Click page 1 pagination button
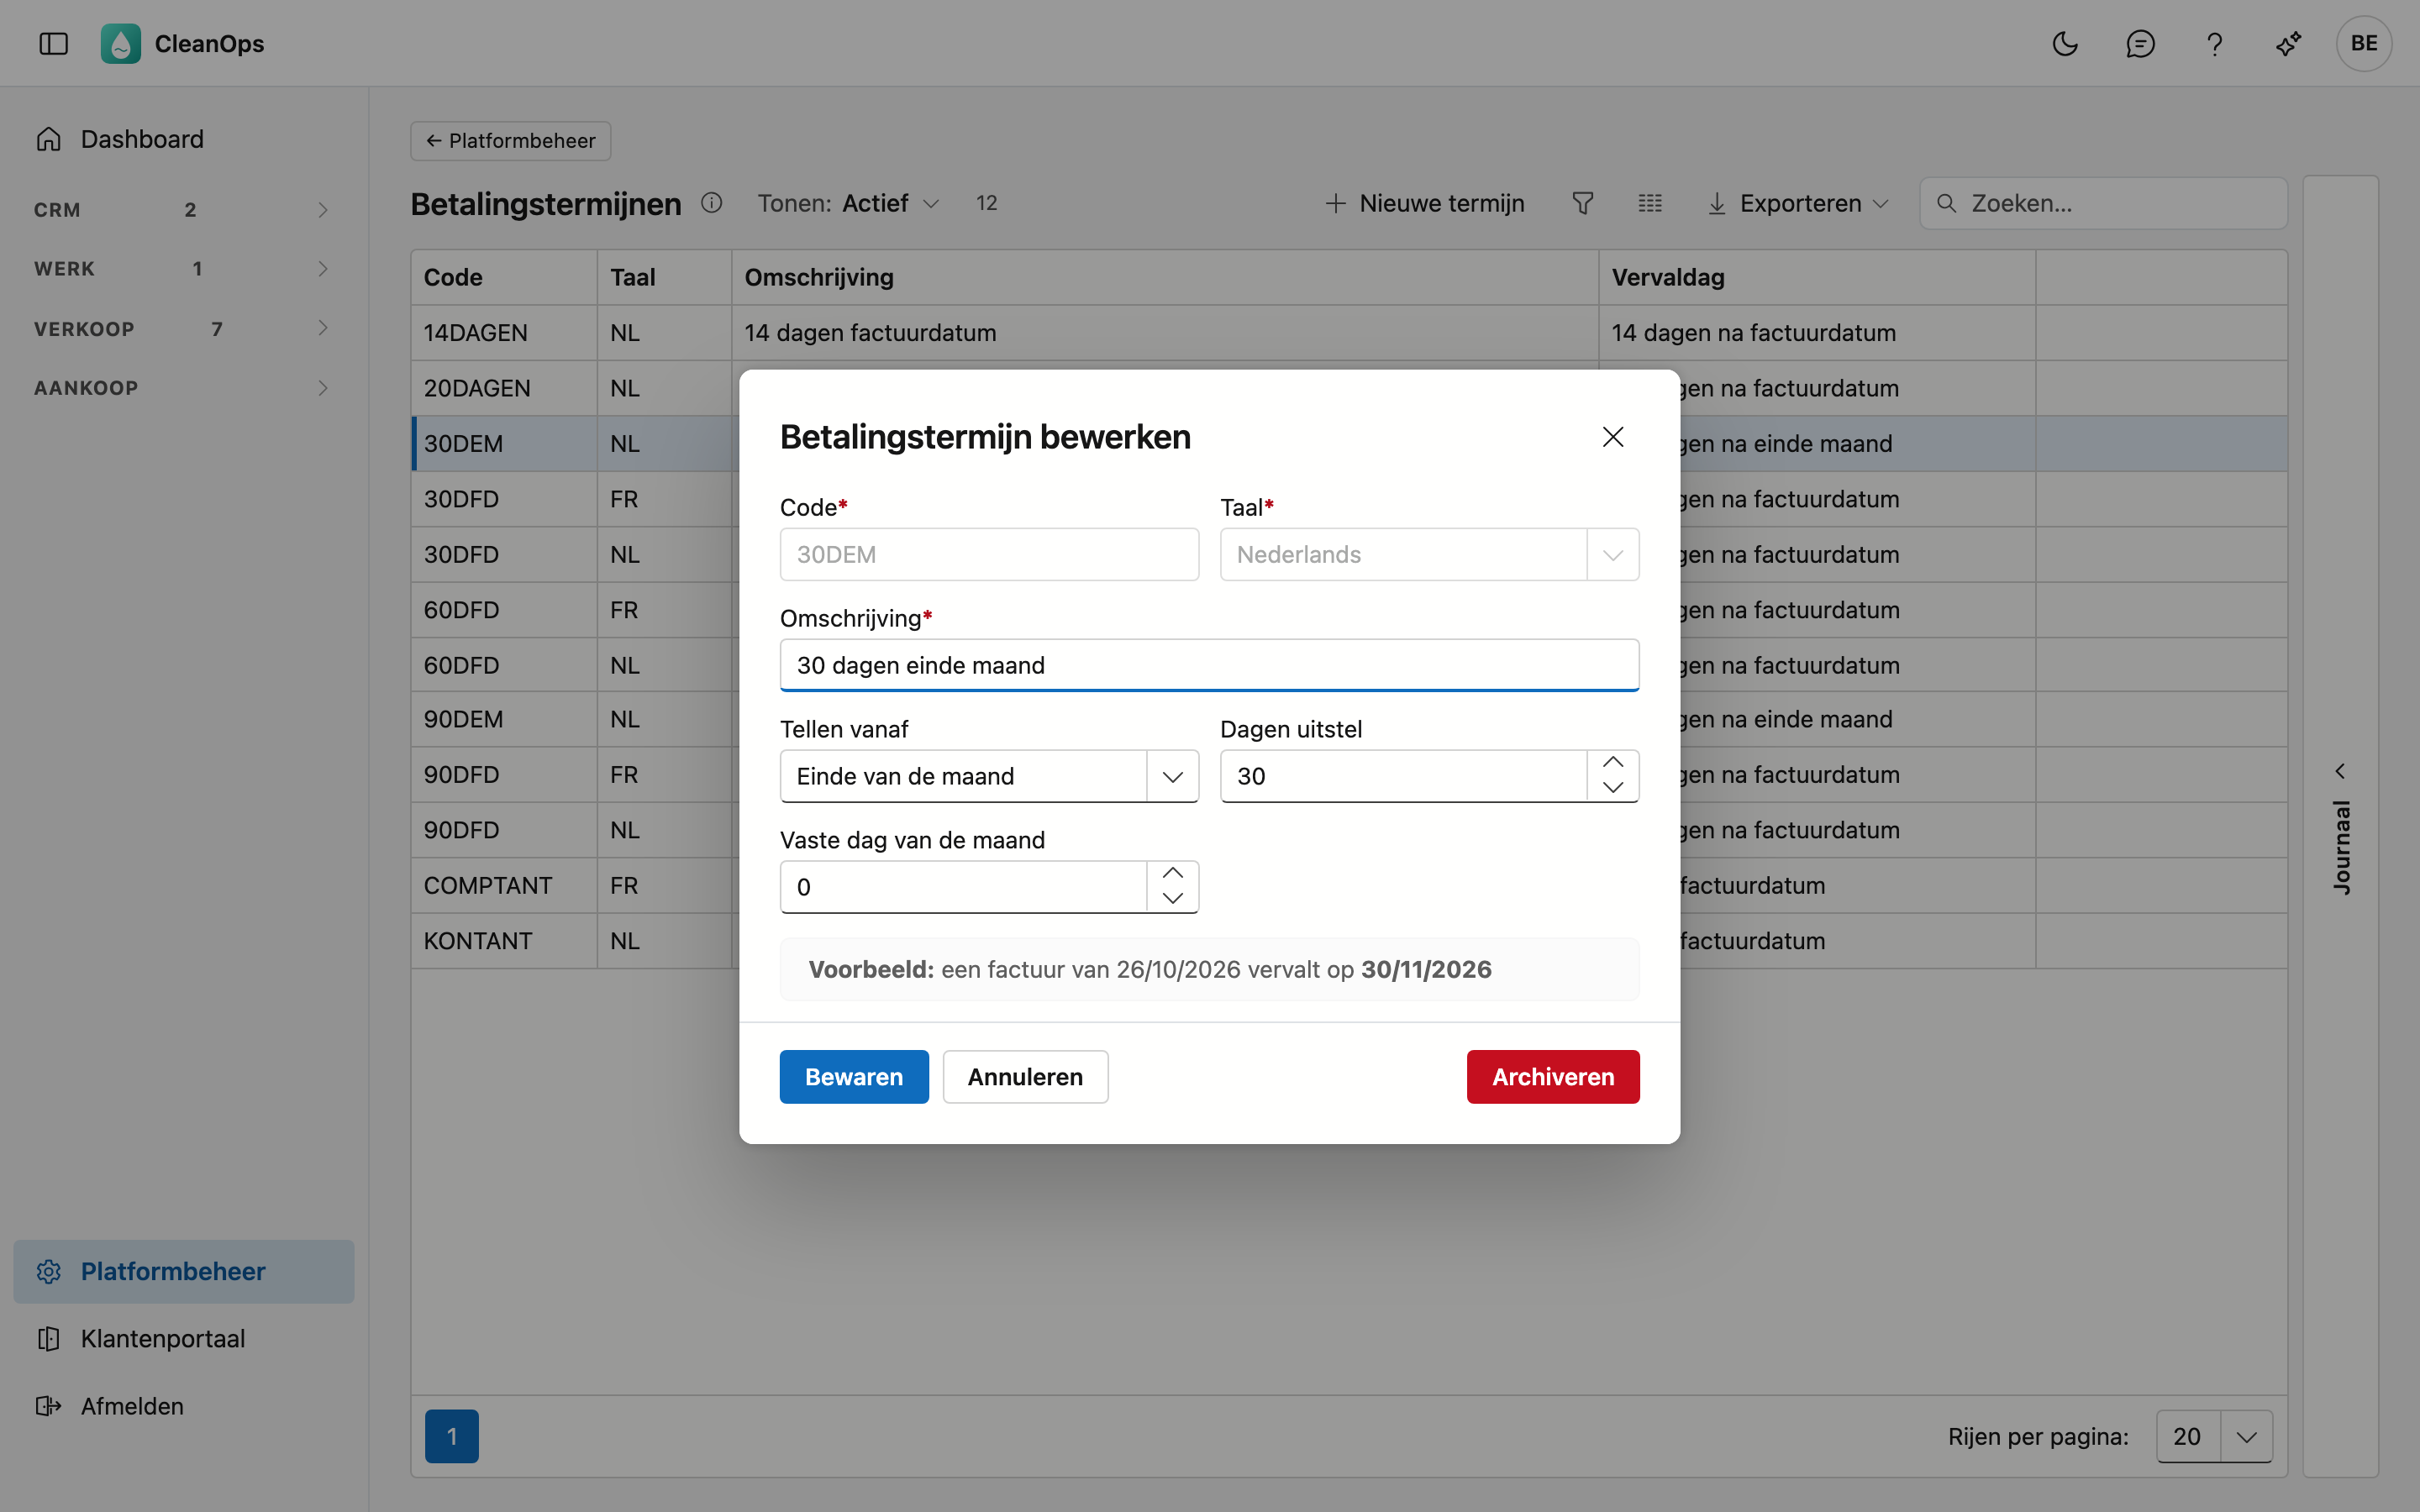Viewport: 2420px width, 1512px height. click(452, 1436)
